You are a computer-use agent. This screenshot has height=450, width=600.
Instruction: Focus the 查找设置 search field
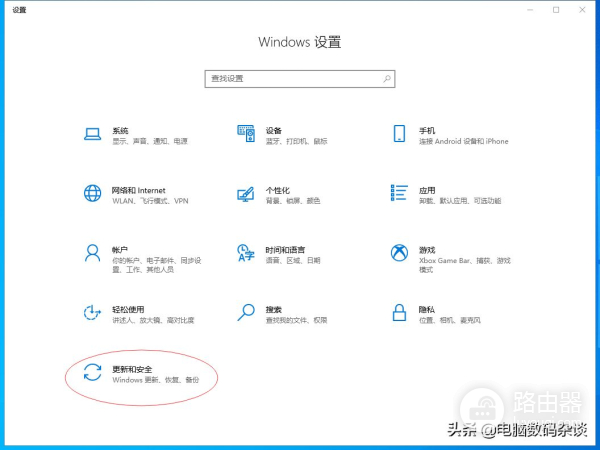(300, 79)
